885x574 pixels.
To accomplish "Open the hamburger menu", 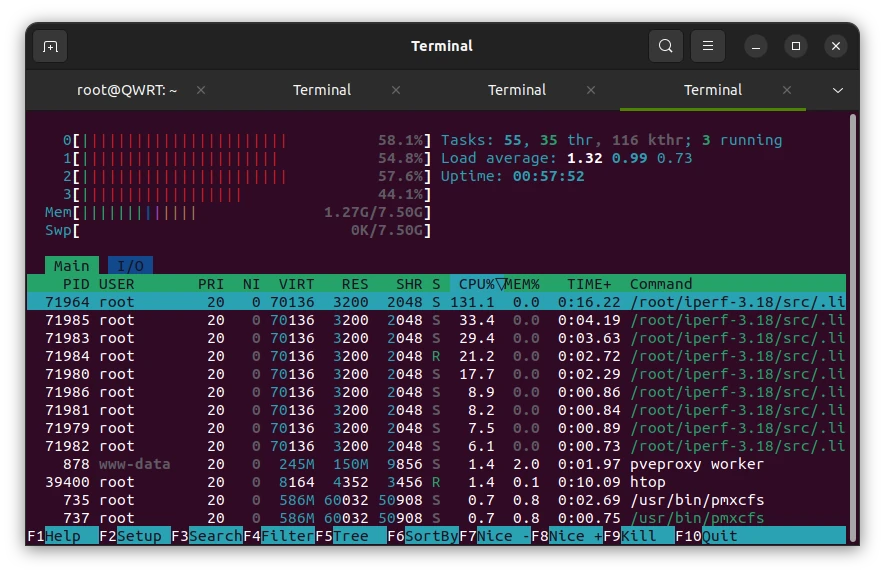I will pos(708,46).
